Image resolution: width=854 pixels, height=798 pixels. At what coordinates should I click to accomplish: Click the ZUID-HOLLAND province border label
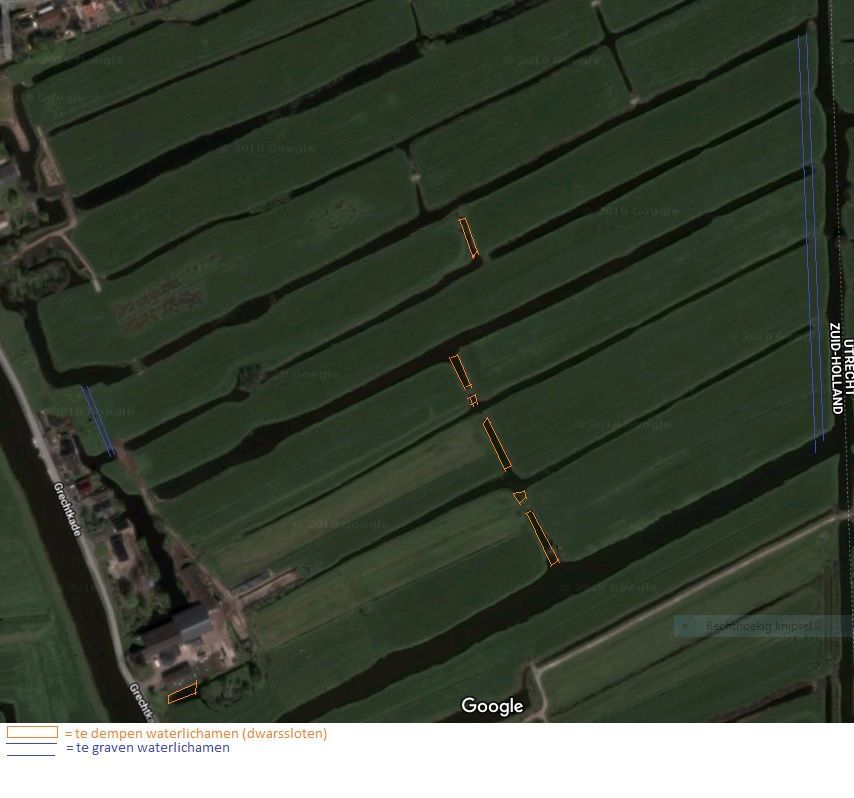click(836, 368)
